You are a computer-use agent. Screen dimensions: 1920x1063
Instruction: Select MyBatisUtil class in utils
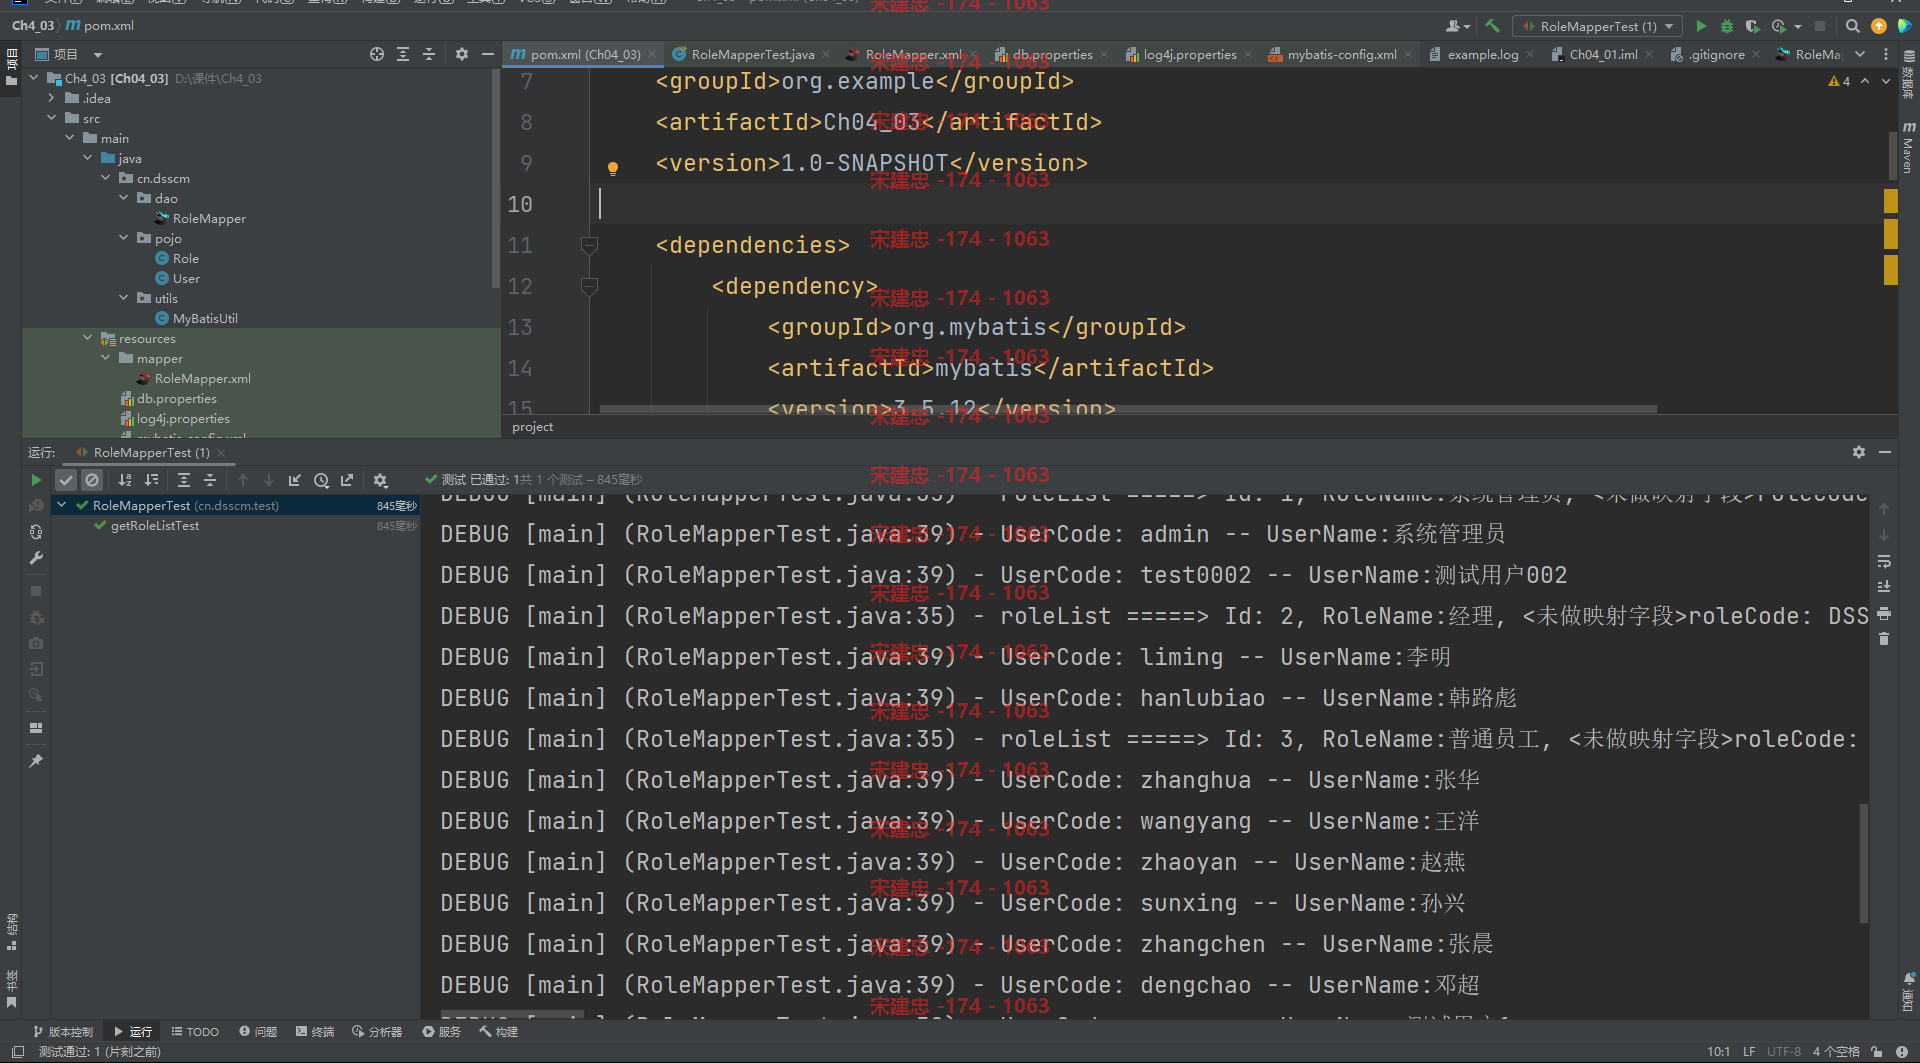(x=205, y=318)
